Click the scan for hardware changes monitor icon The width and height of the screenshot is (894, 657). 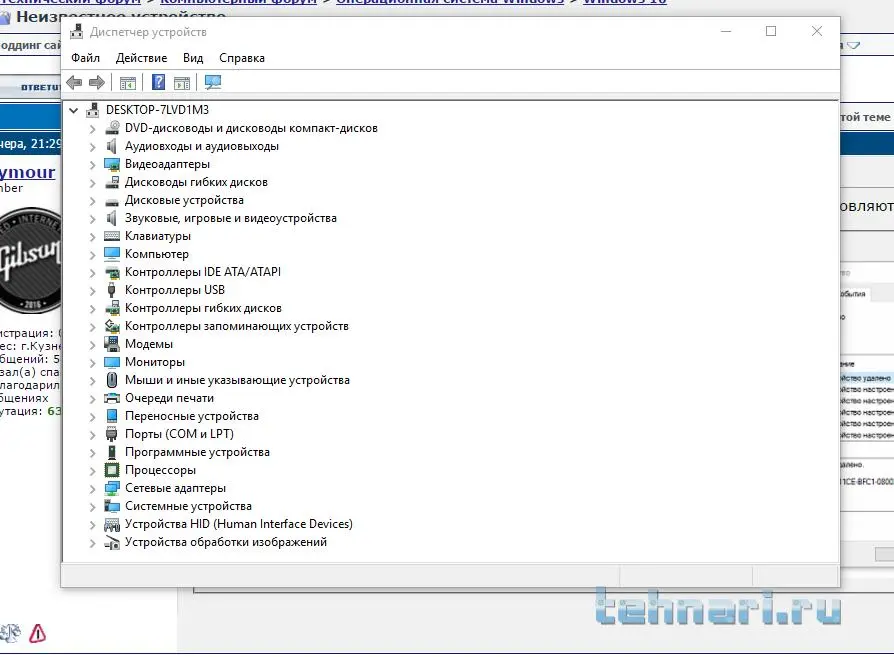tap(213, 83)
